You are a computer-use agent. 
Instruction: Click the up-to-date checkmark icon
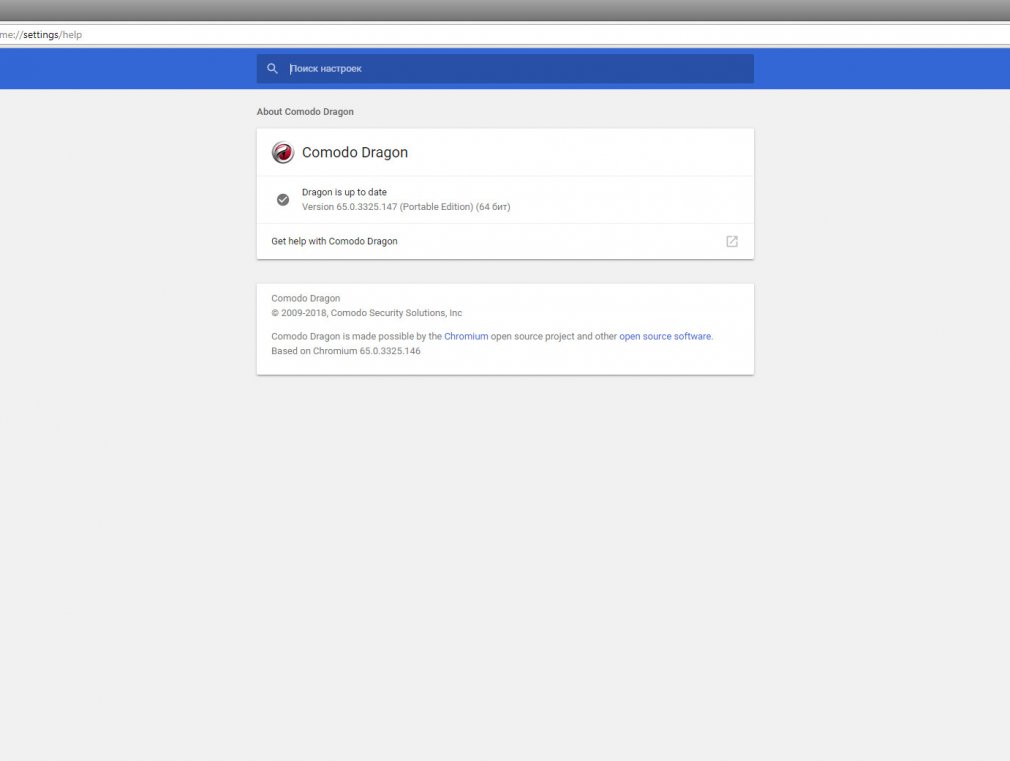click(x=283, y=200)
